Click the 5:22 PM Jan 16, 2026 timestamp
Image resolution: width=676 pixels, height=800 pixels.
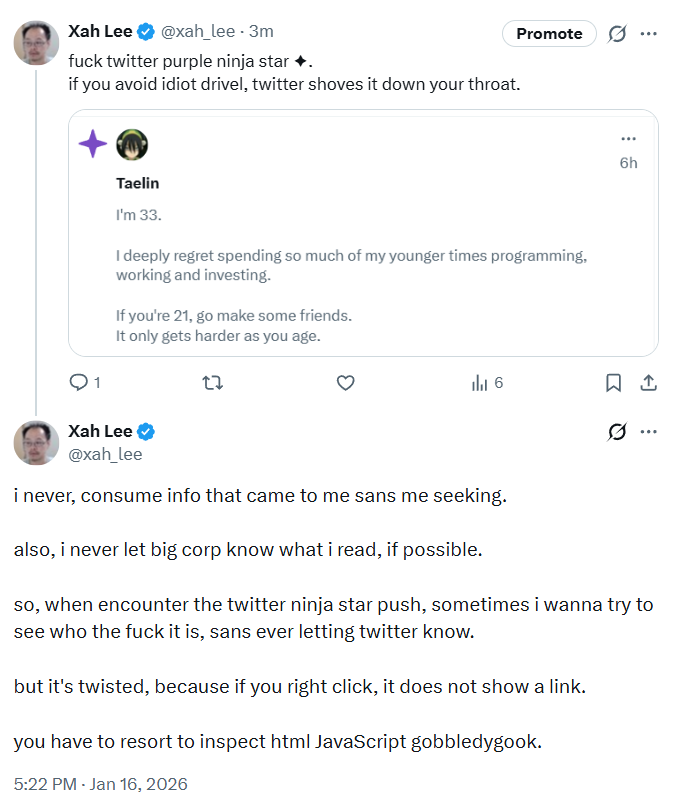coord(100,783)
